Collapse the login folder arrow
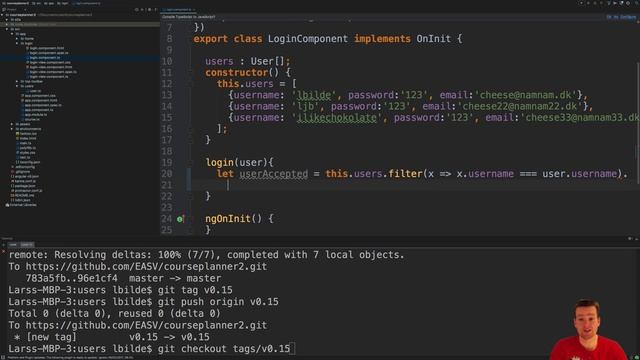 pyautogui.click(x=17, y=43)
